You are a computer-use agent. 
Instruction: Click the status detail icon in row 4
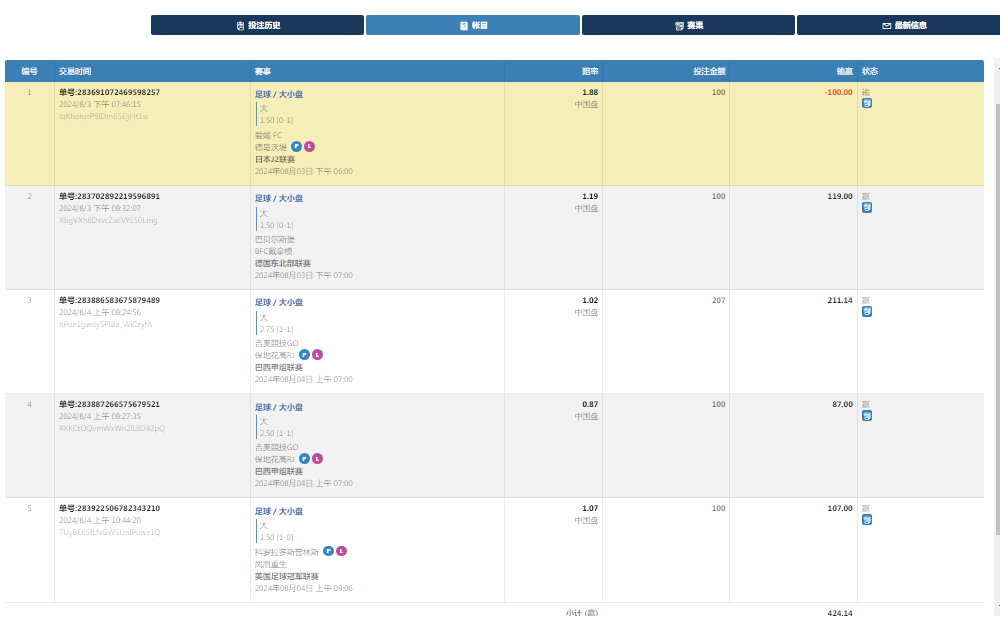[x=867, y=415]
